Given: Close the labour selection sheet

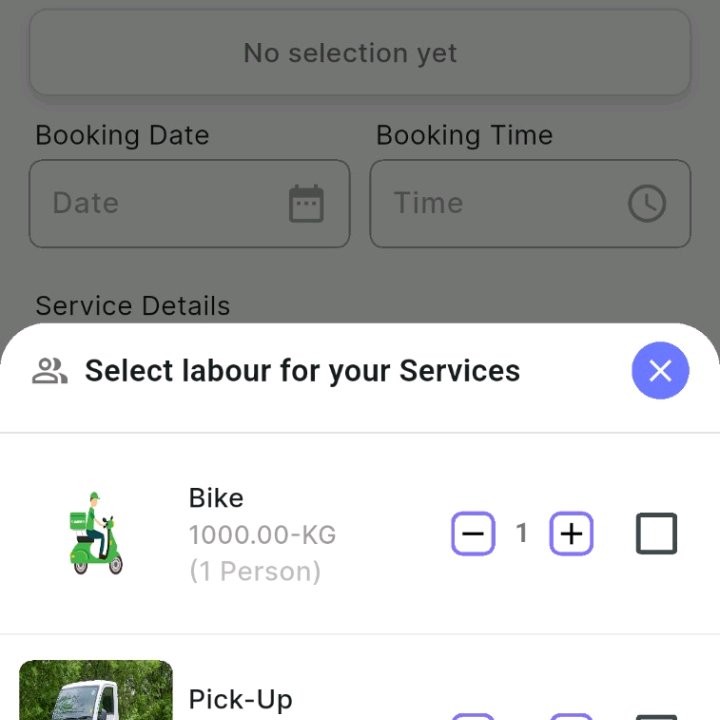Looking at the screenshot, I should coord(660,371).
